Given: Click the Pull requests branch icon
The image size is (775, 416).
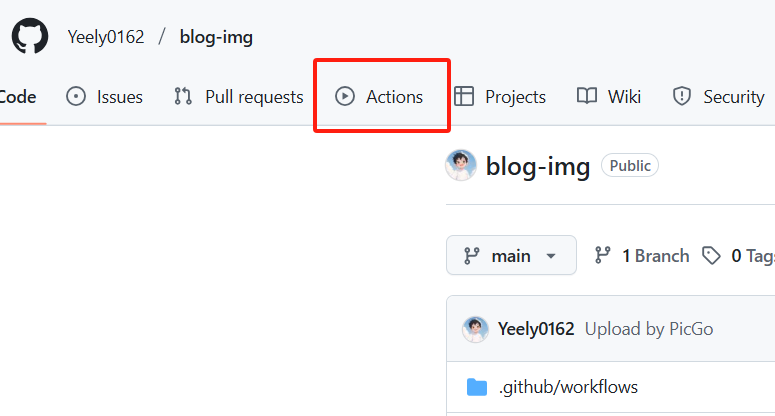Looking at the screenshot, I should pos(183,97).
